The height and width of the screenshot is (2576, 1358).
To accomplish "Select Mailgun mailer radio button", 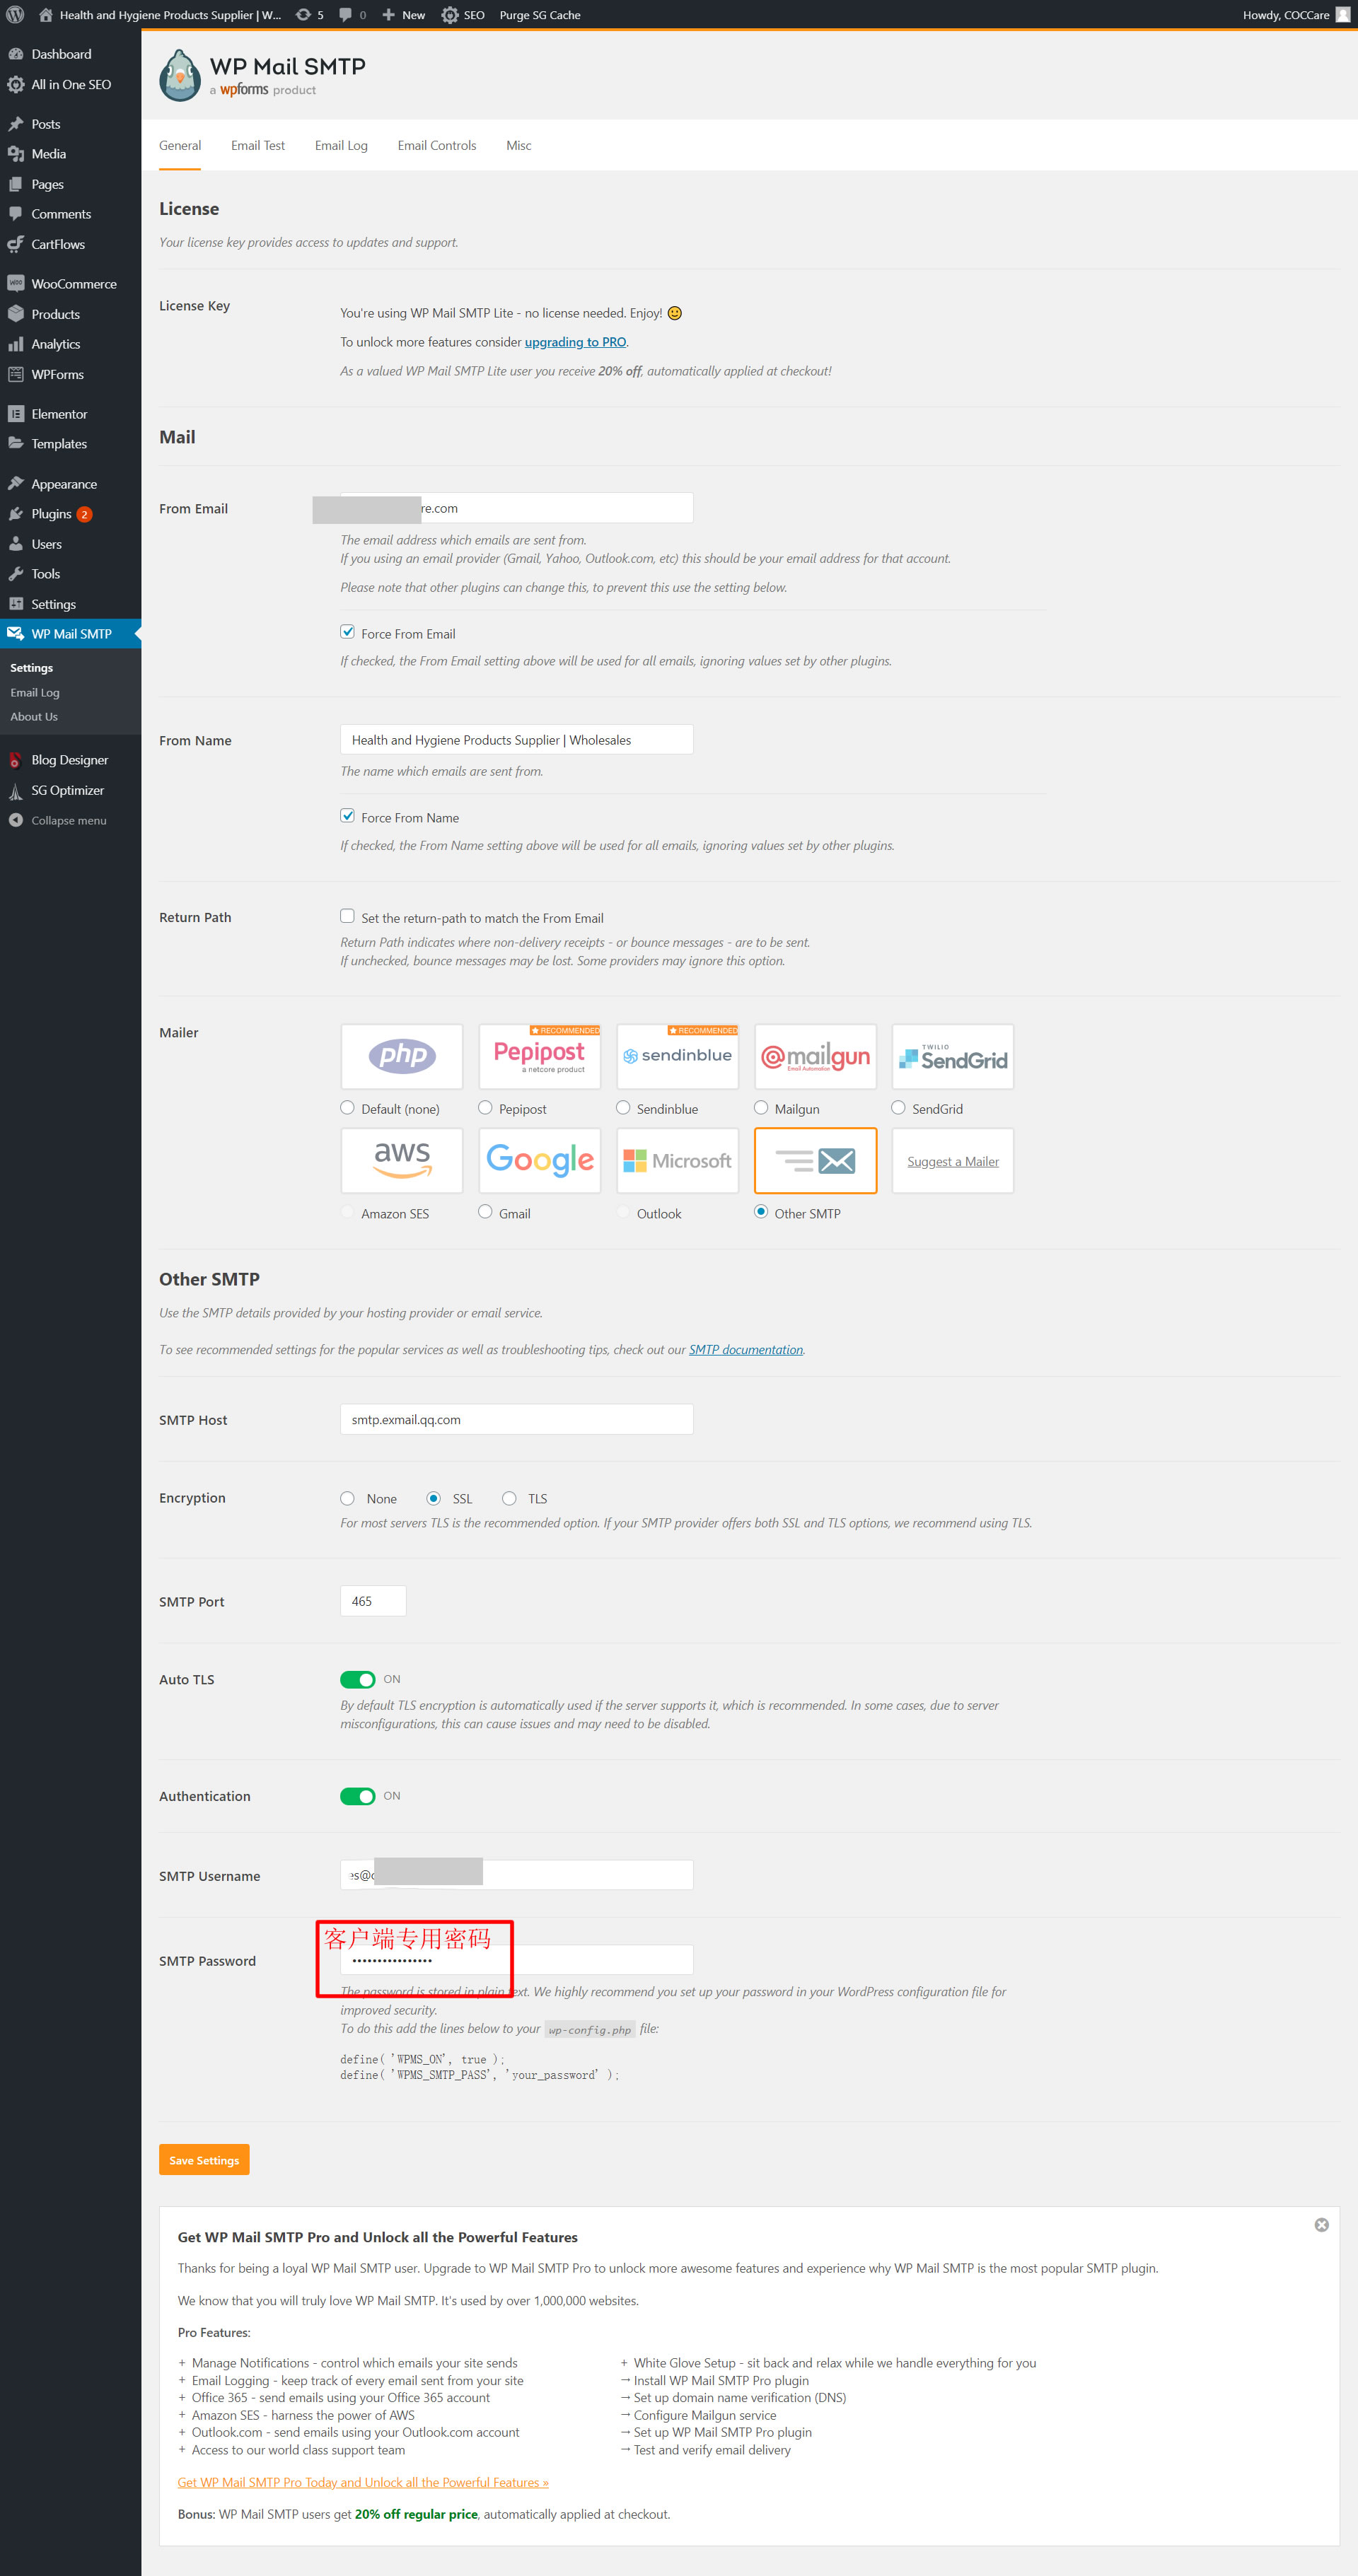I will pyautogui.click(x=761, y=1108).
